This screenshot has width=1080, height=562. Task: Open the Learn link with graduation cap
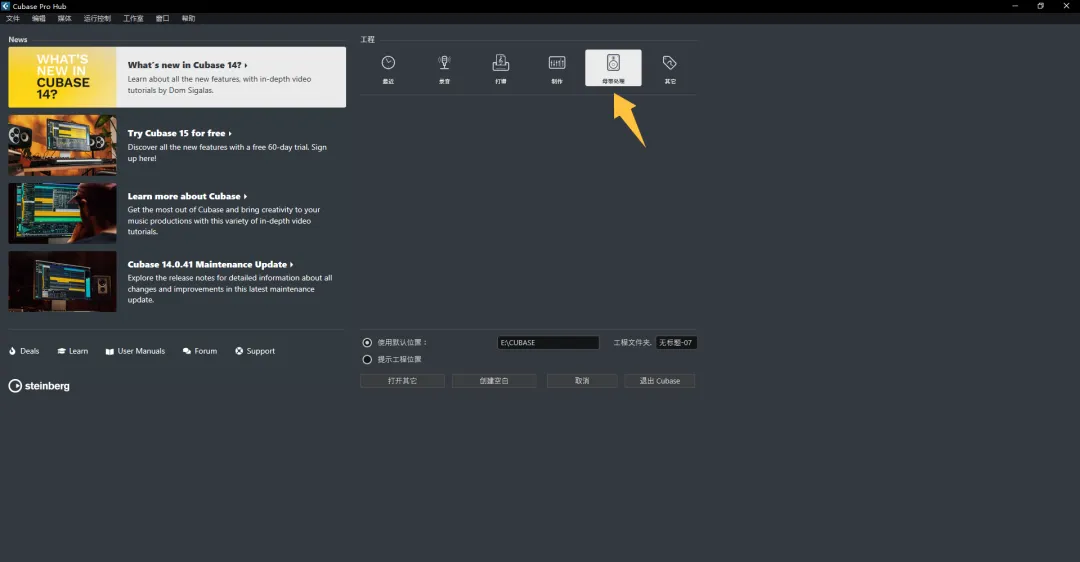coord(73,351)
